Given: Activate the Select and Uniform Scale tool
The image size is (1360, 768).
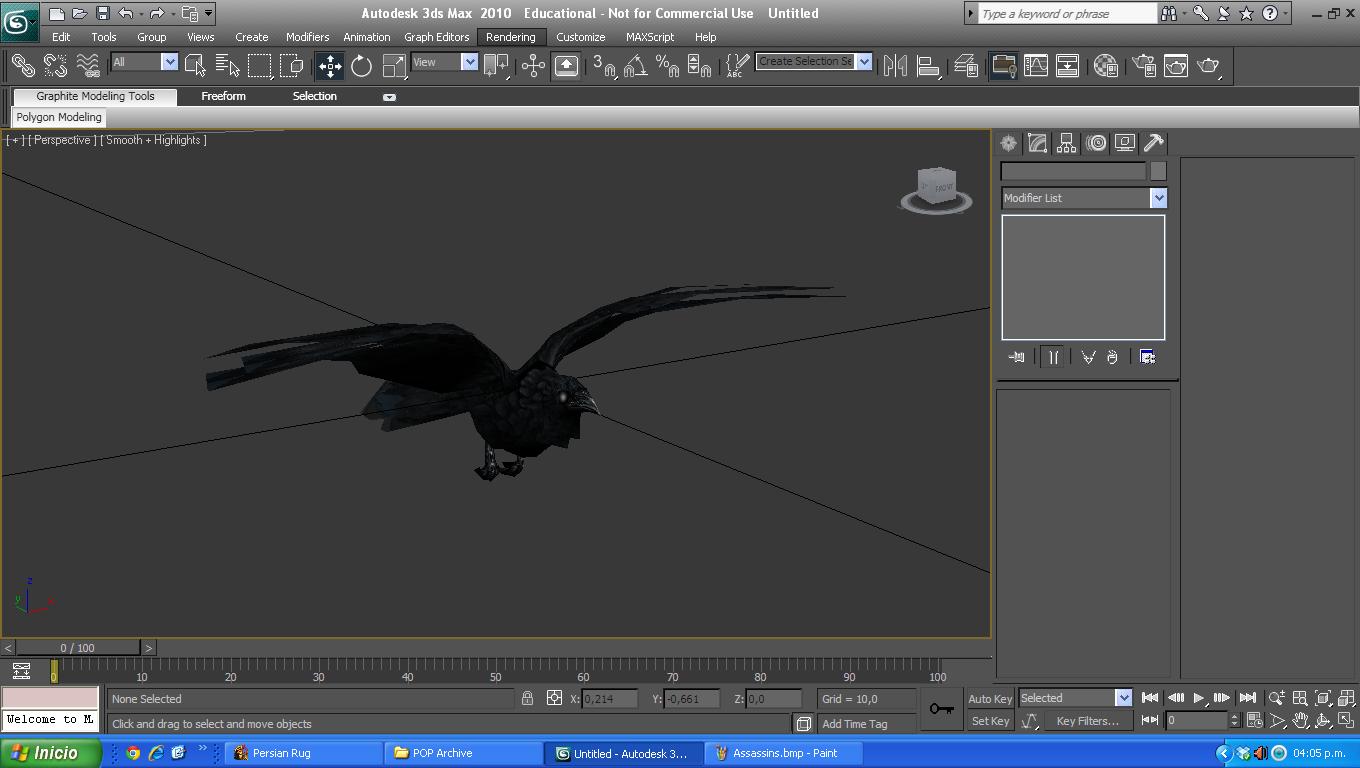Looking at the screenshot, I should click(x=395, y=66).
